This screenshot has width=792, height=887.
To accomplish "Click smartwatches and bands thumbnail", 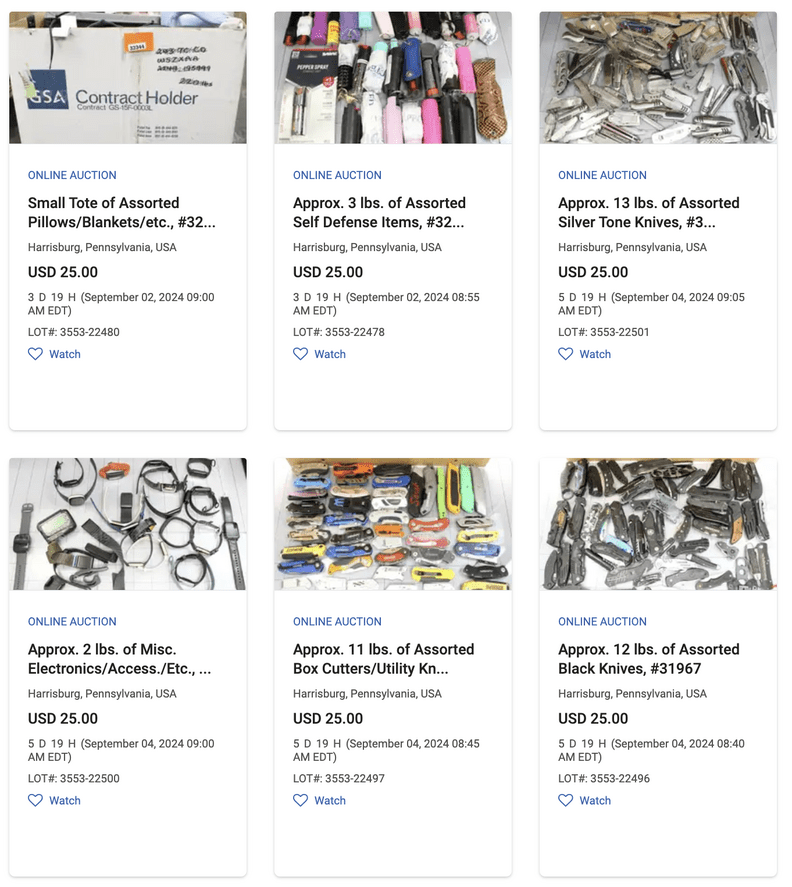I will point(128,524).
